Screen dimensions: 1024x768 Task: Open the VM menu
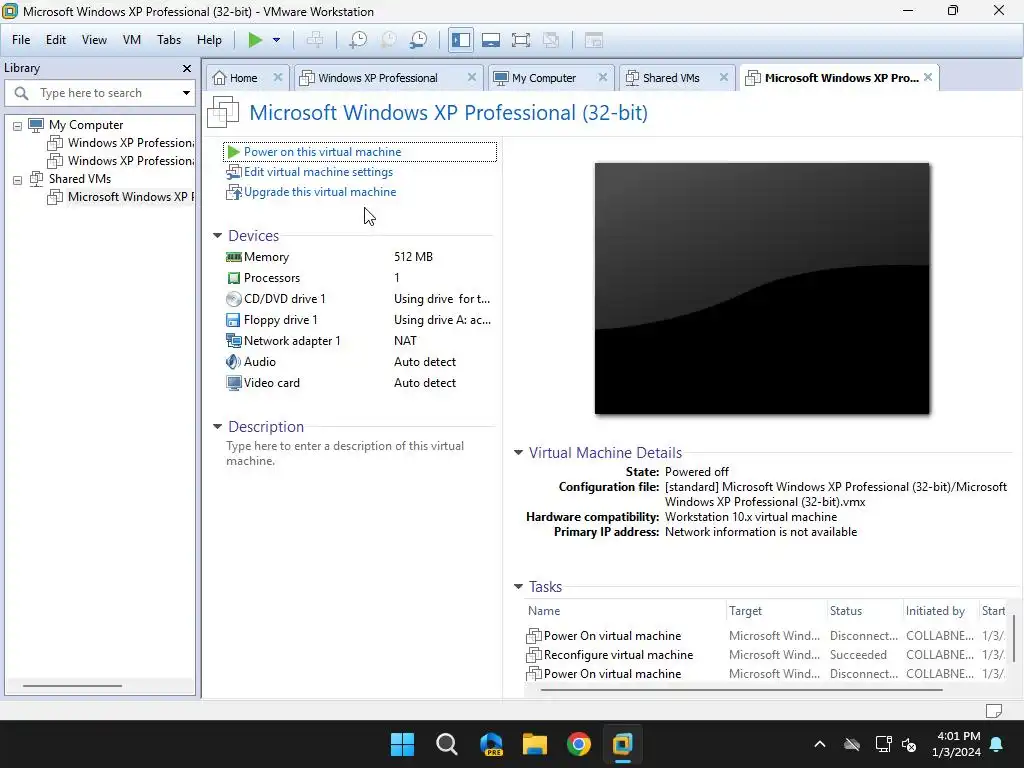(131, 40)
